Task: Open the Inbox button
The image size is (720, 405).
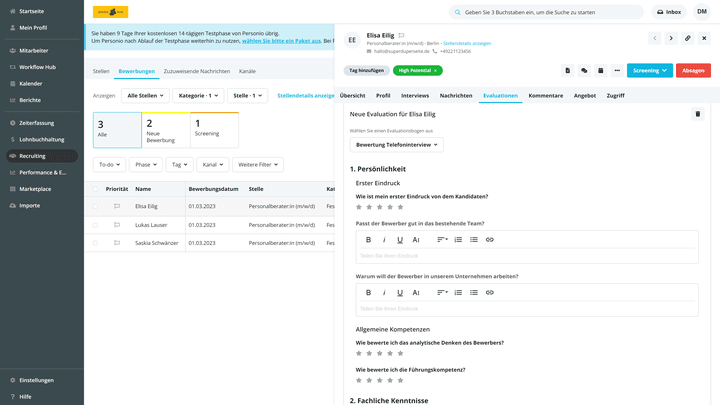Action: (x=669, y=12)
